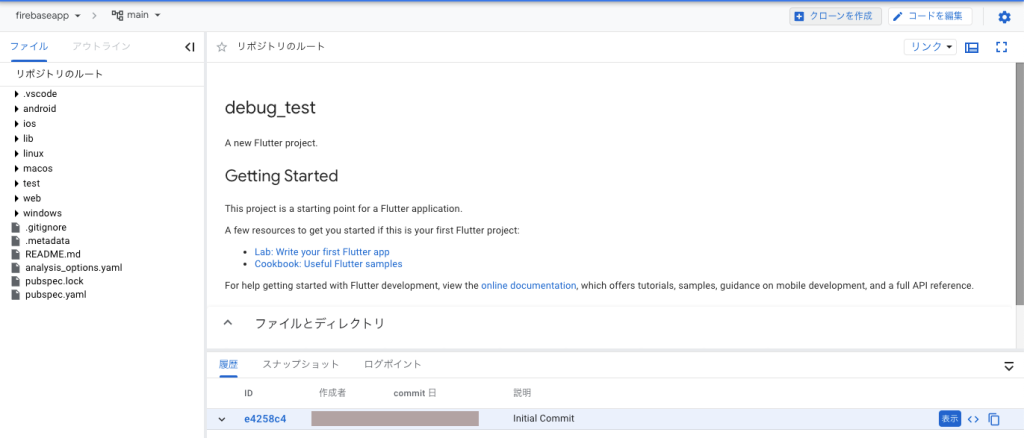Switch to the アウトライン tab
Viewport: 1024px width, 438px height.
coord(101,47)
